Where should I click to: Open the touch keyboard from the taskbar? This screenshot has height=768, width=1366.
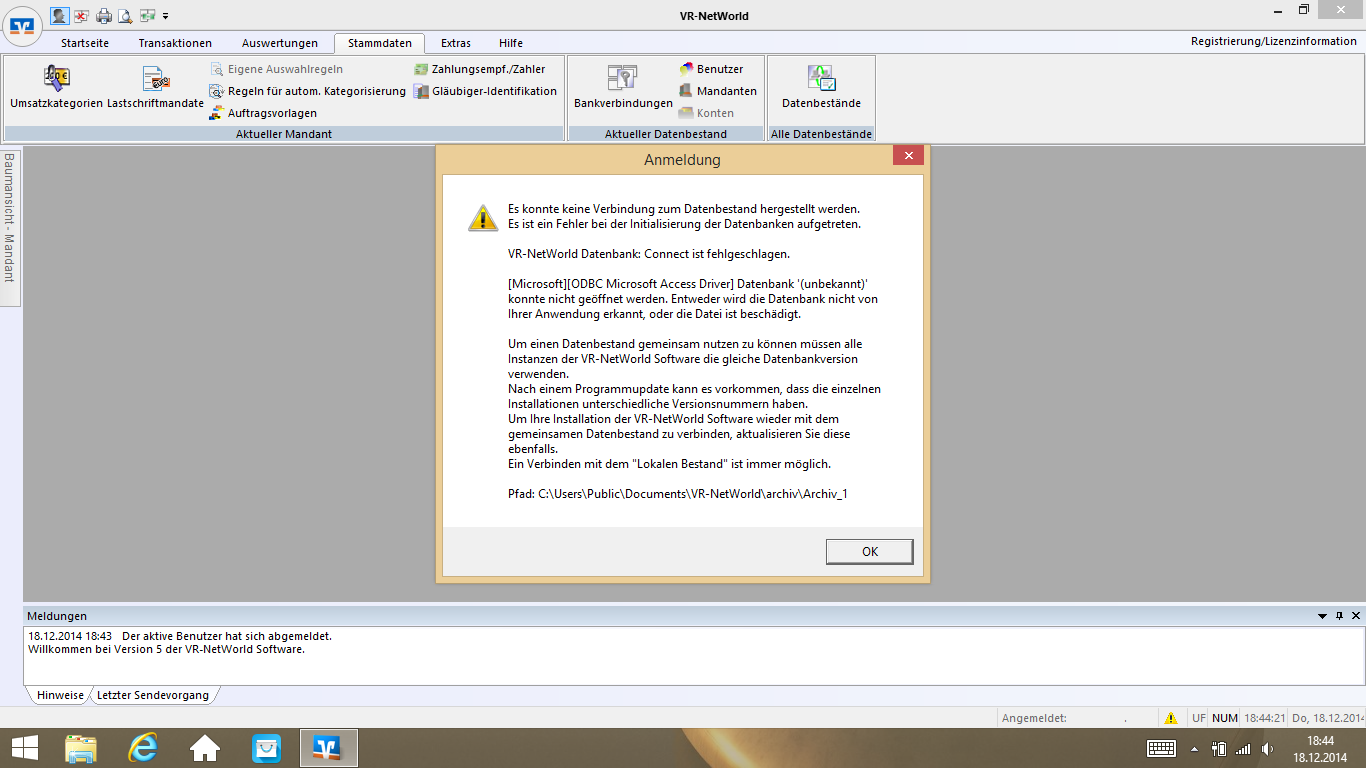(x=1161, y=748)
